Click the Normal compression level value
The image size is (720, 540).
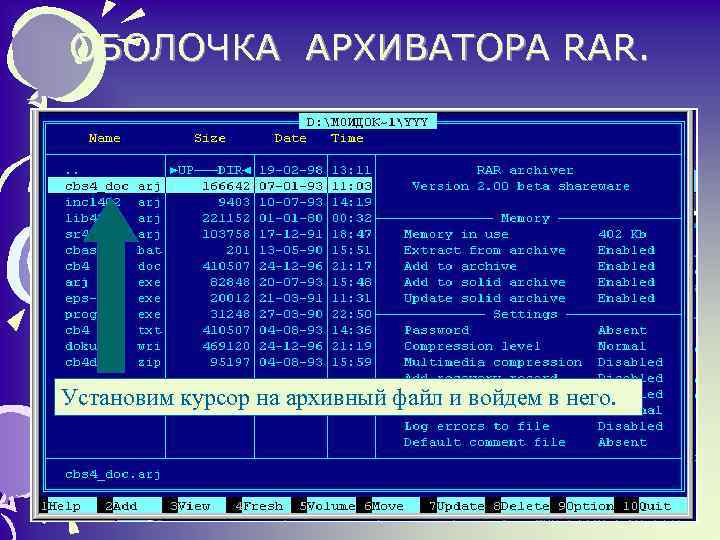(x=622, y=346)
